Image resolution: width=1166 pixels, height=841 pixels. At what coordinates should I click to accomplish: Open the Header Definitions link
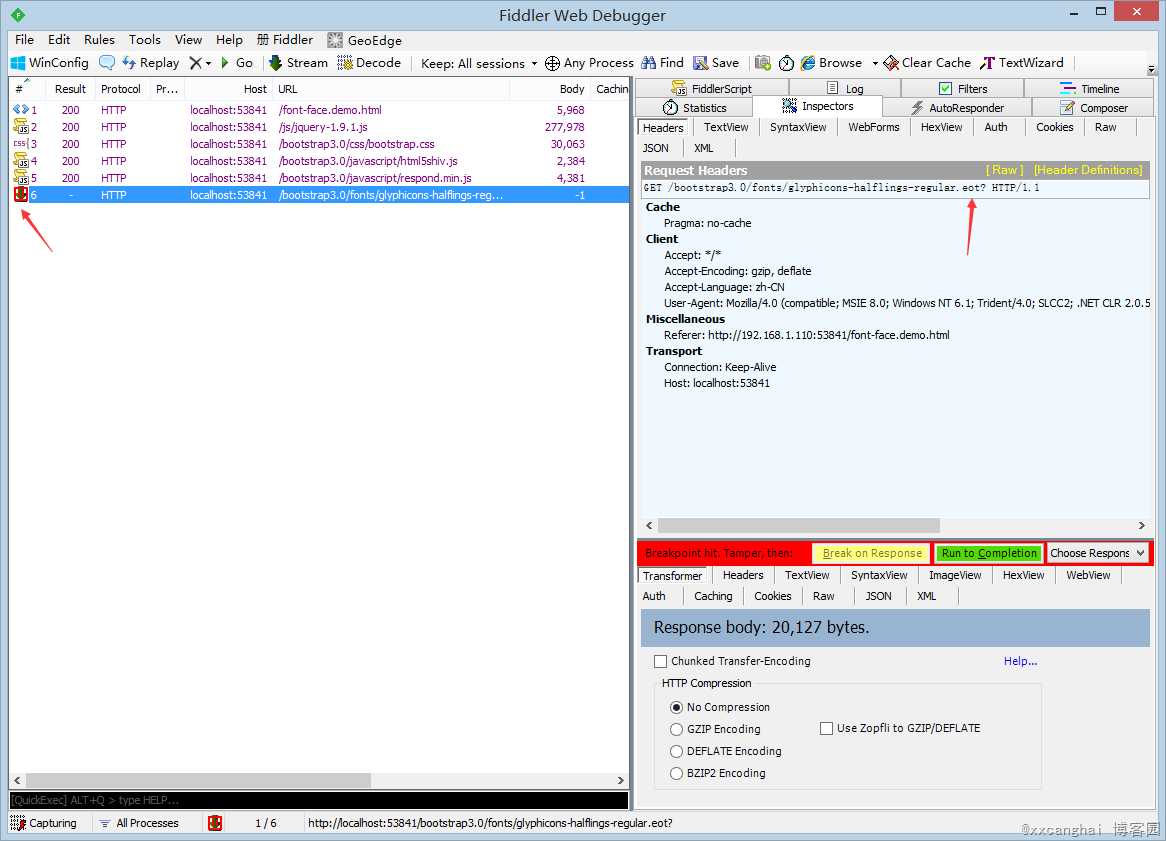[x=1088, y=170]
